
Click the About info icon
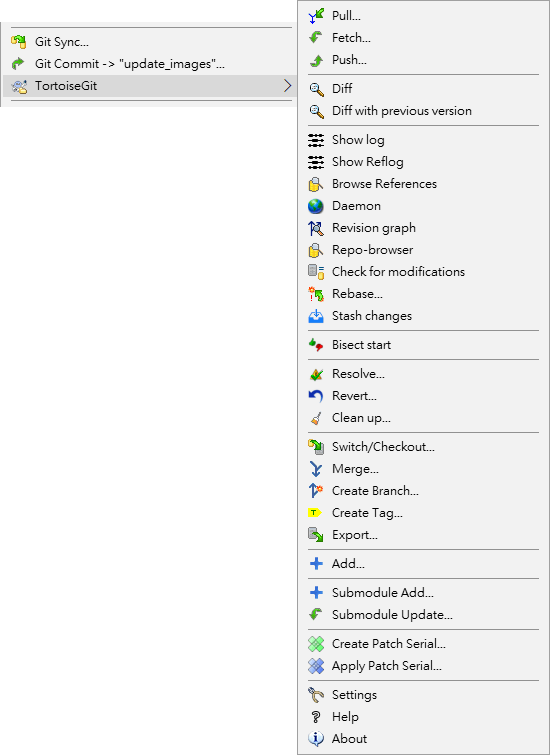tap(316, 739)
